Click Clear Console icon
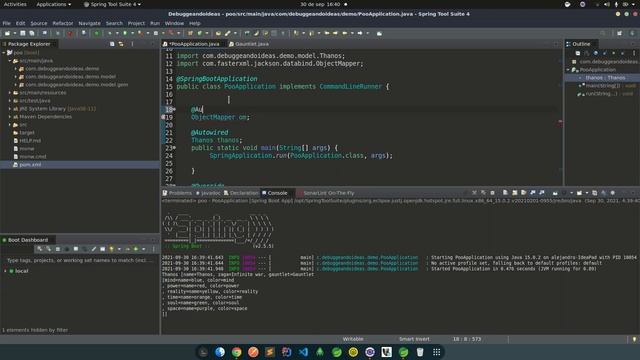 pyautogui.click(x=505, y=193)
